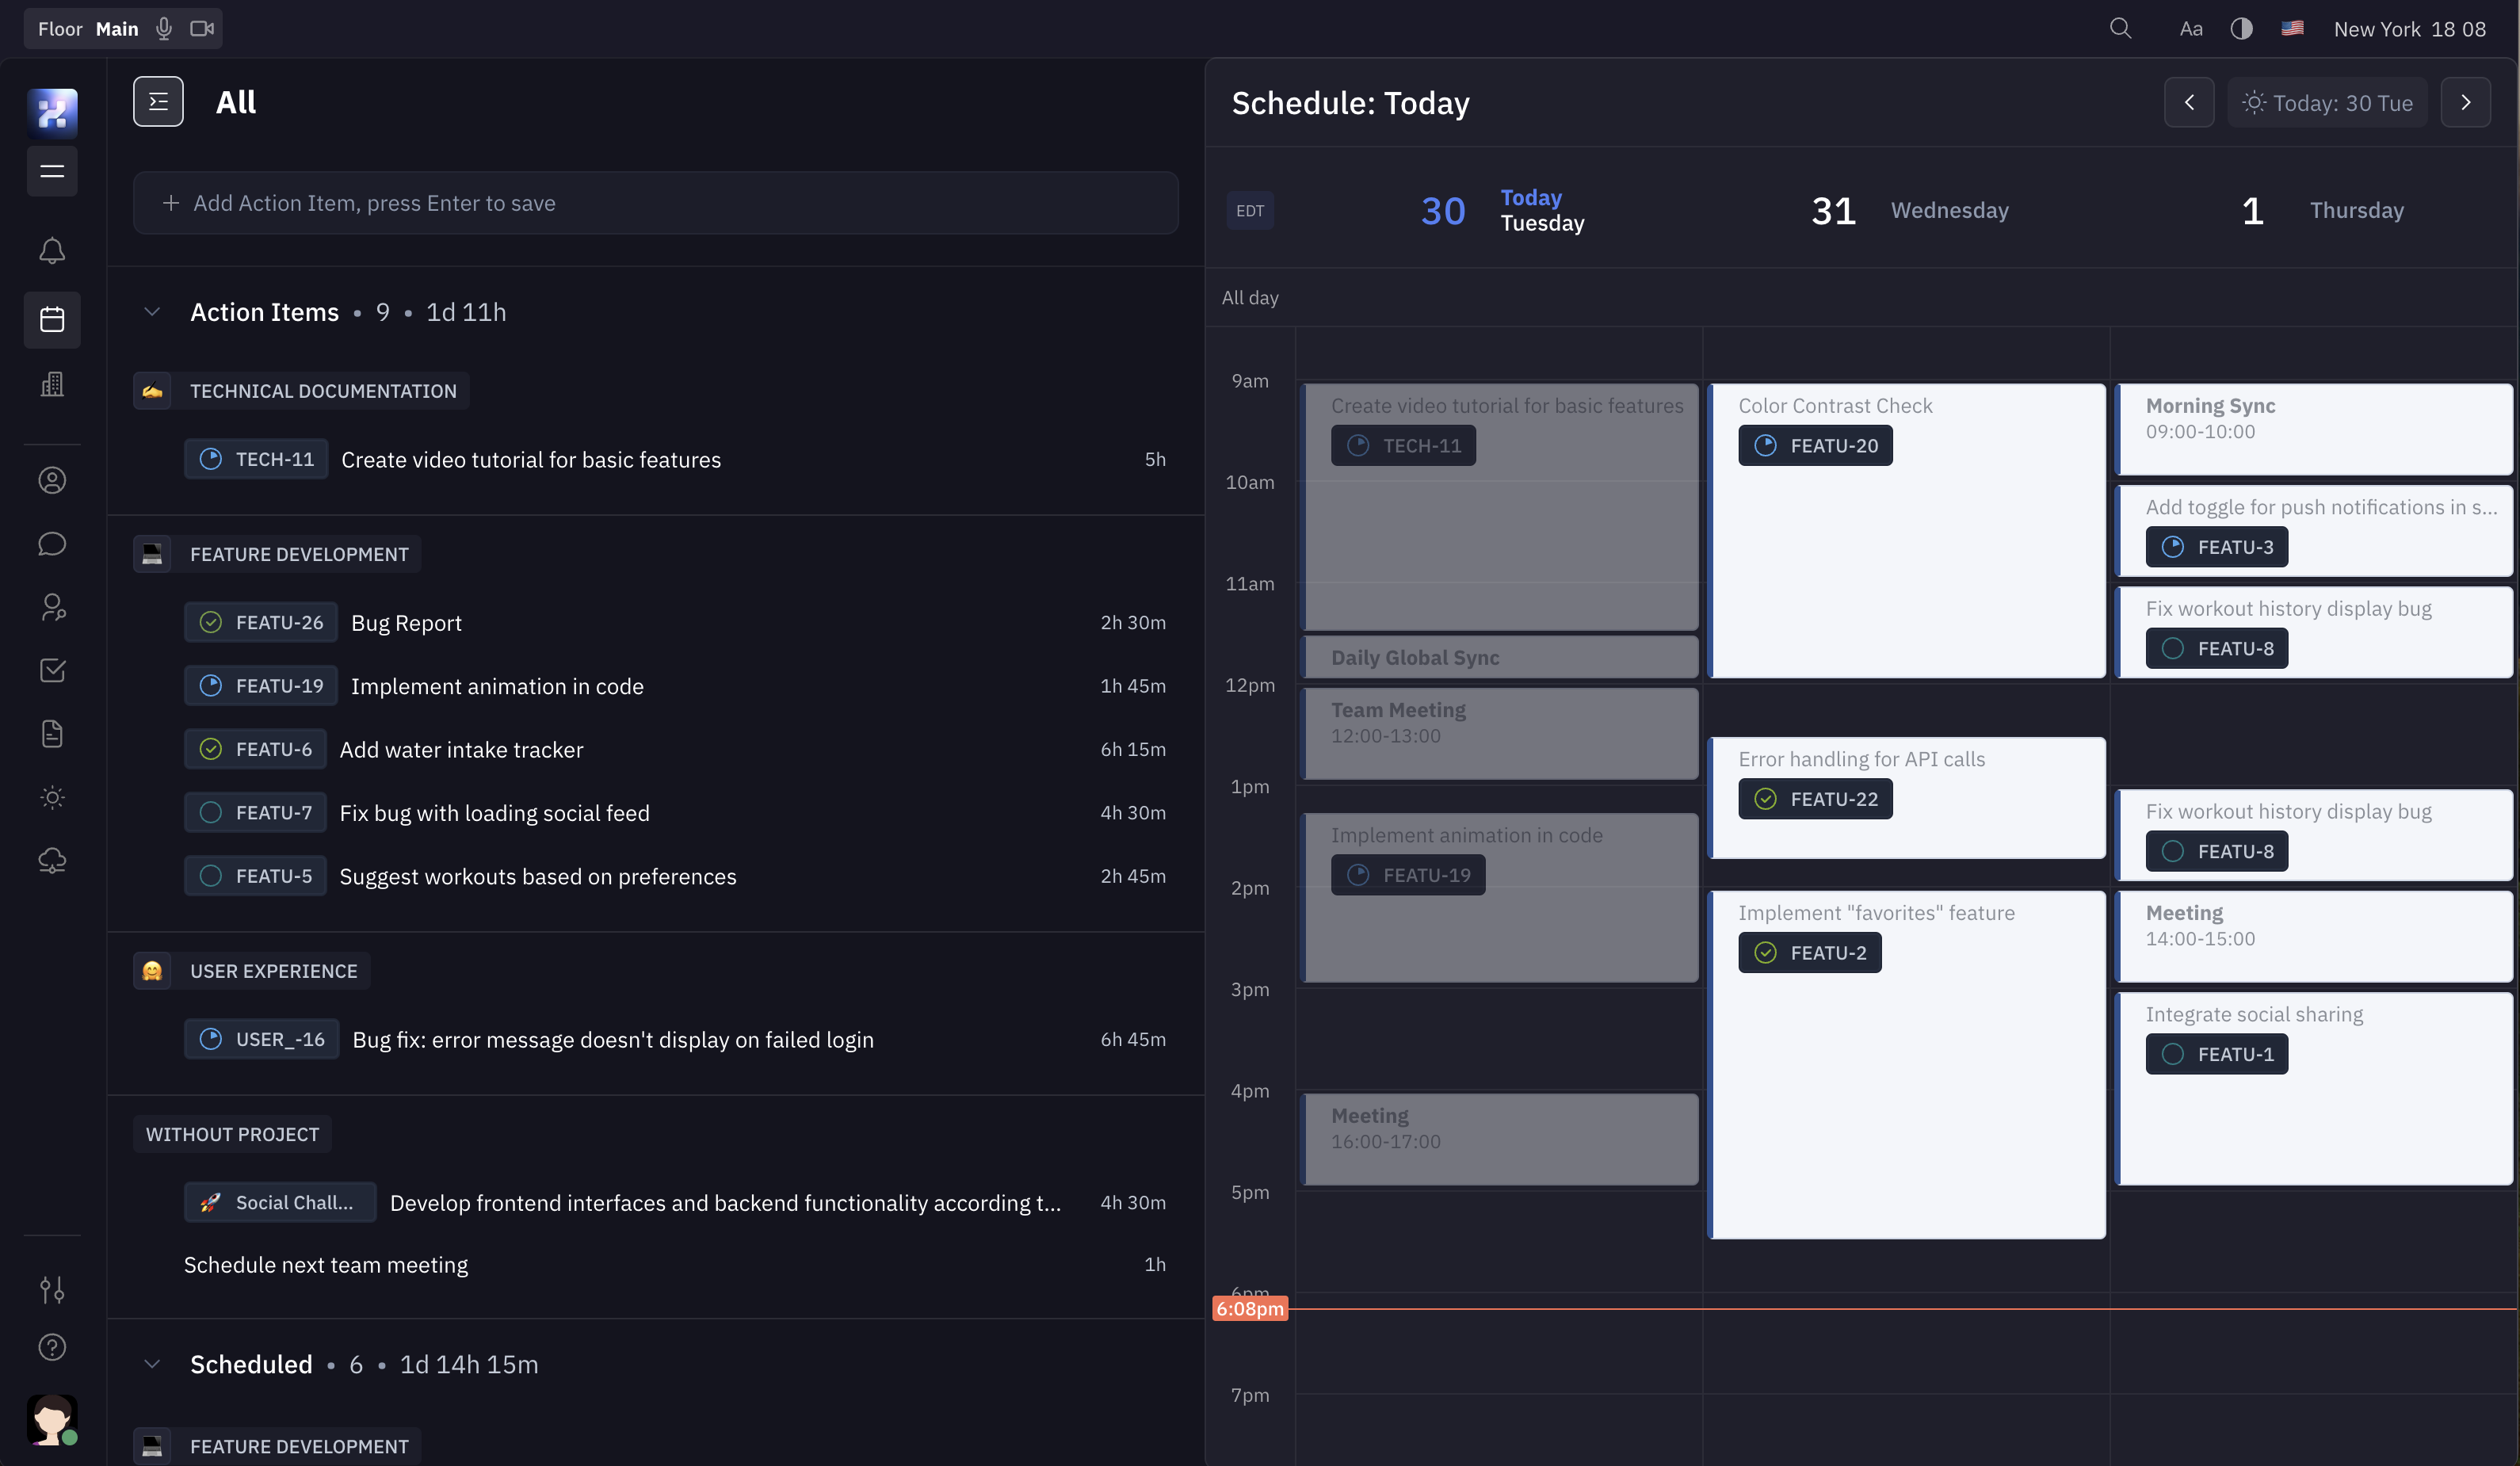Open the office building icon in sidebar
This screenshot has width=2520, height=1466.
52,384
